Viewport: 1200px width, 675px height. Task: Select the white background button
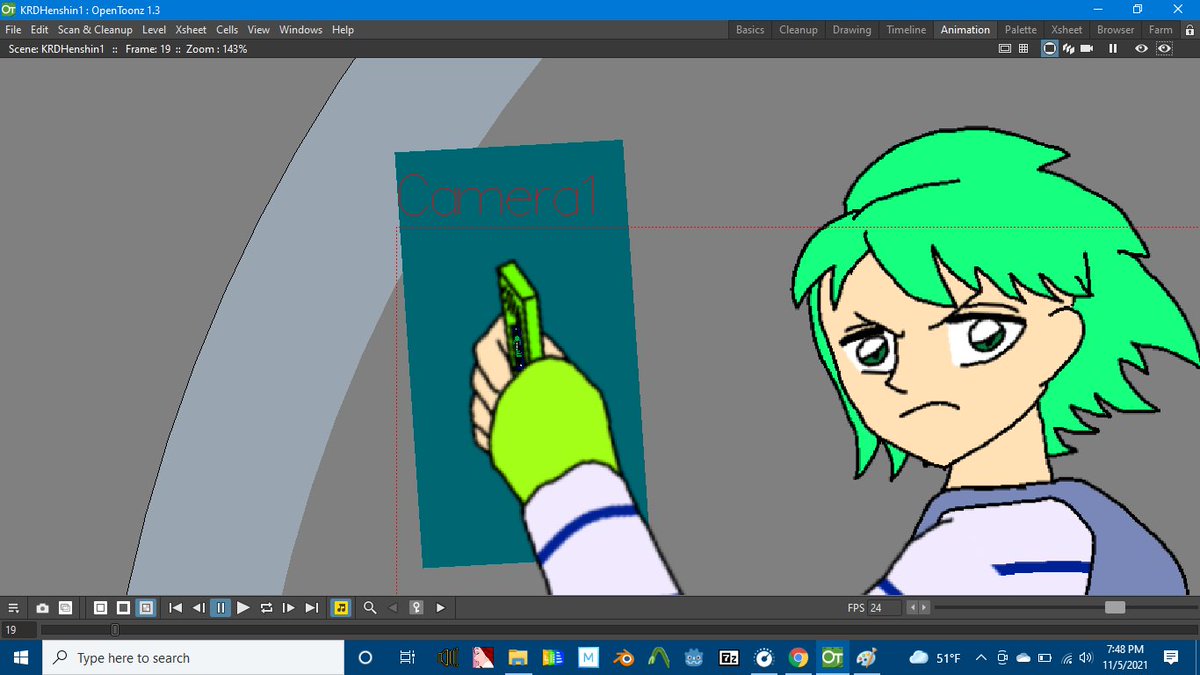[x=100, y=607]
